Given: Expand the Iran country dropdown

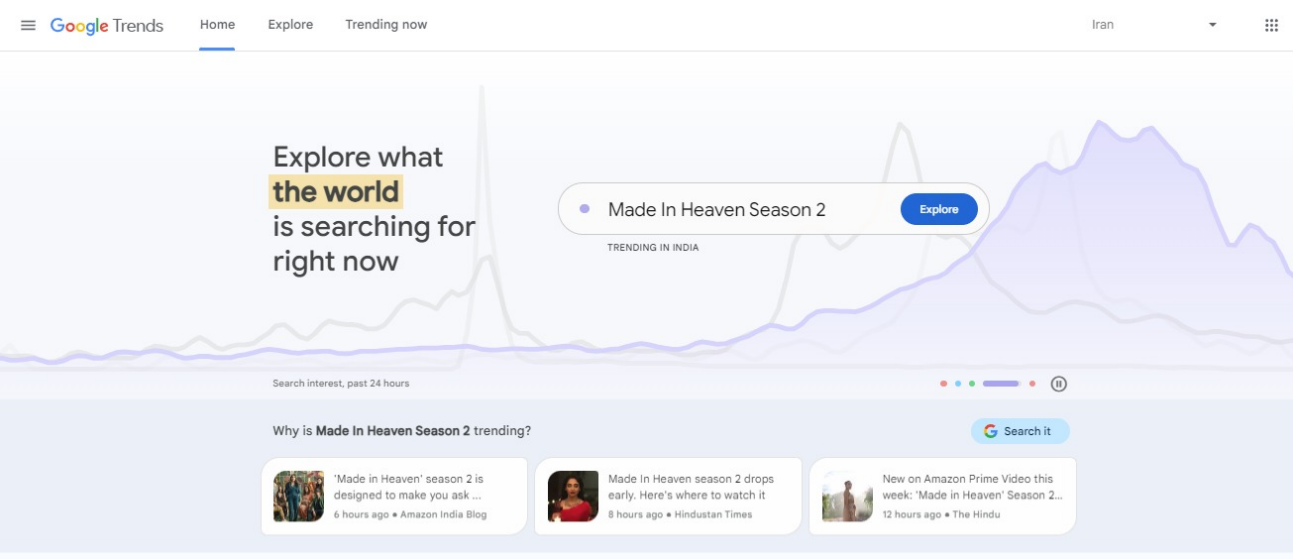Looking at the screenshot, I should click(x=1154, y=25).
